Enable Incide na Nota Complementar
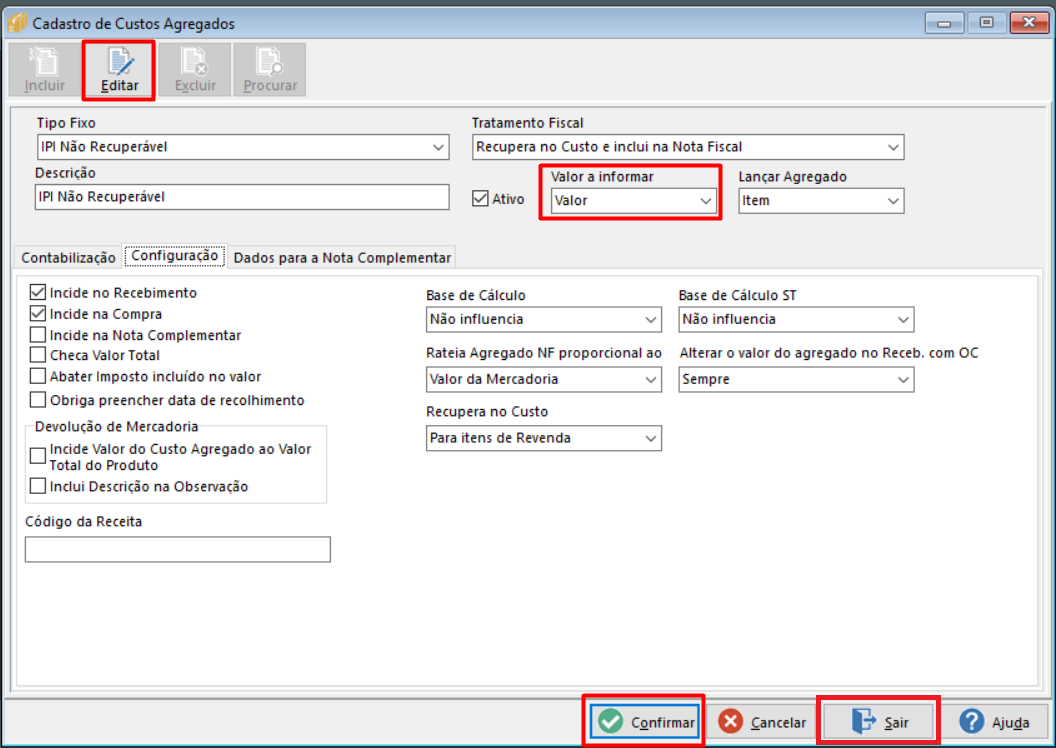 (x=38, y=335)
